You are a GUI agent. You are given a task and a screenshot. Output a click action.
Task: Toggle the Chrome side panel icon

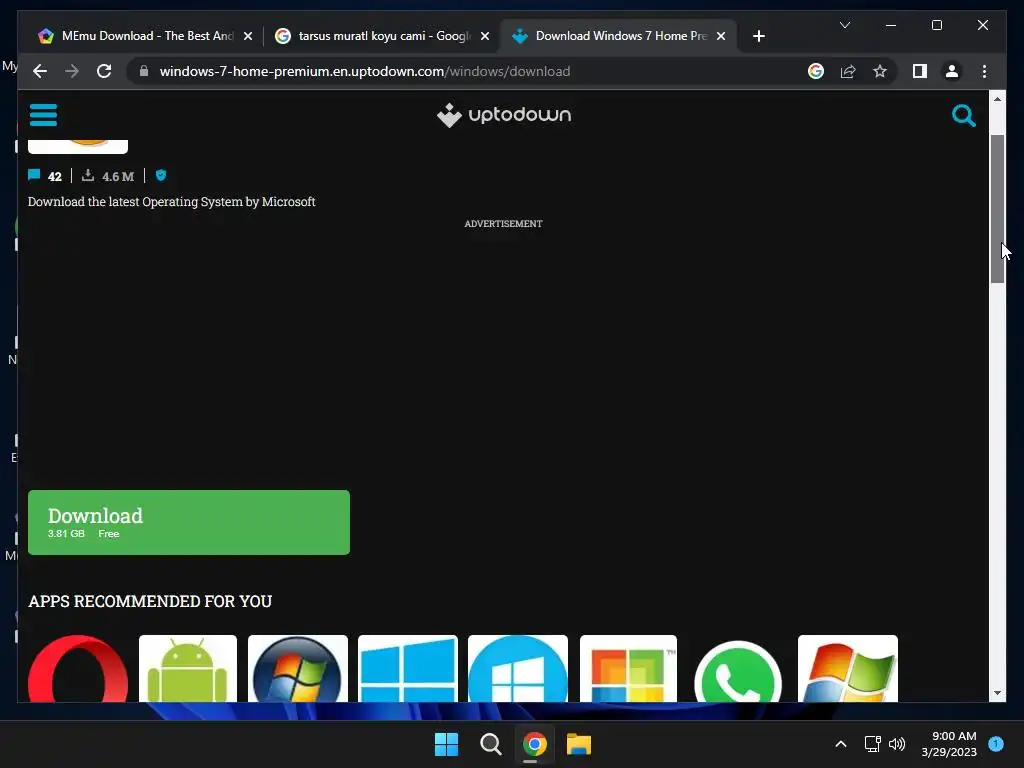point(920,71)
